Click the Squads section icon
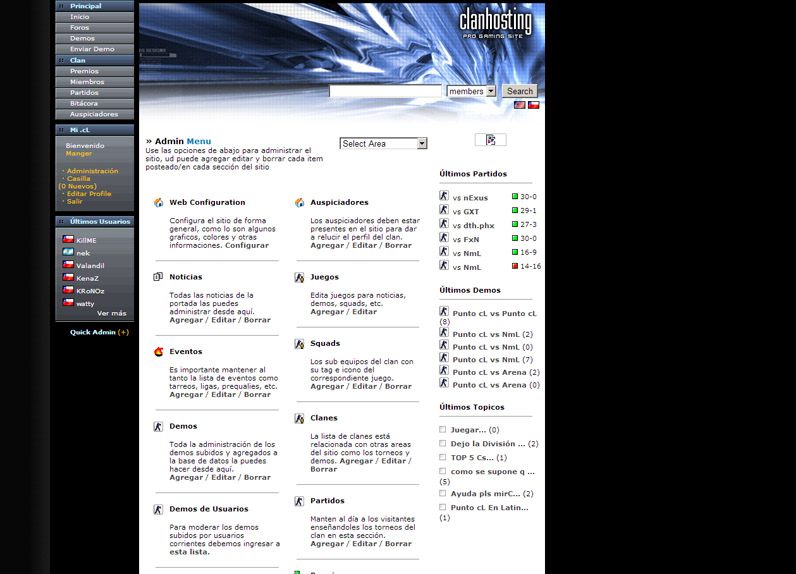The height and width of the screenshot is (574, 796). pyautogui.click(x=300, y=344)
